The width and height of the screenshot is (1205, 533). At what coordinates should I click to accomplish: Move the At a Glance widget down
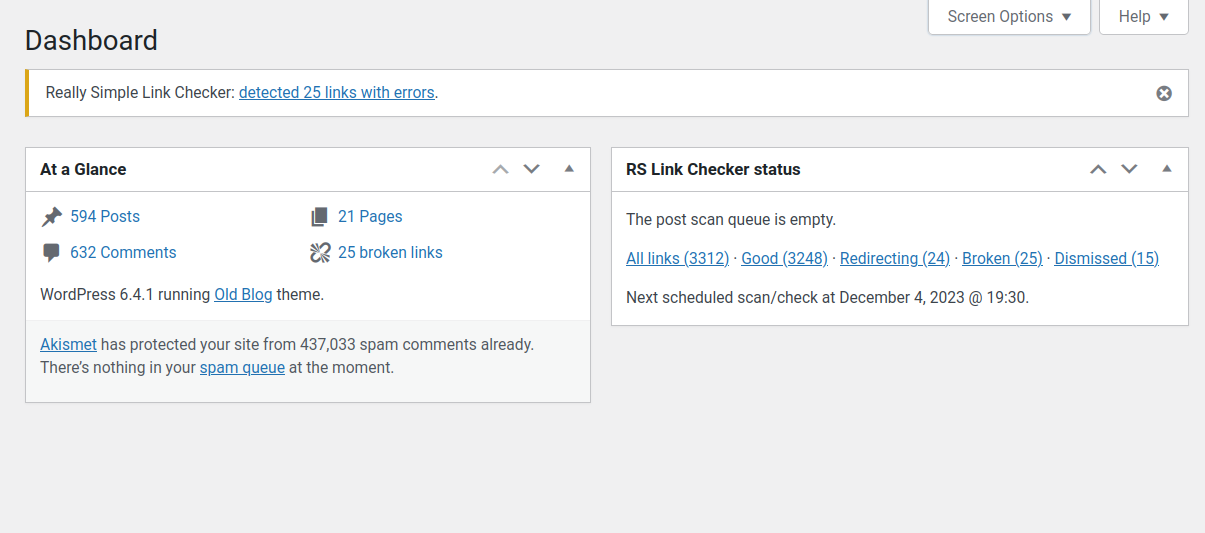[x=532, y=169]
